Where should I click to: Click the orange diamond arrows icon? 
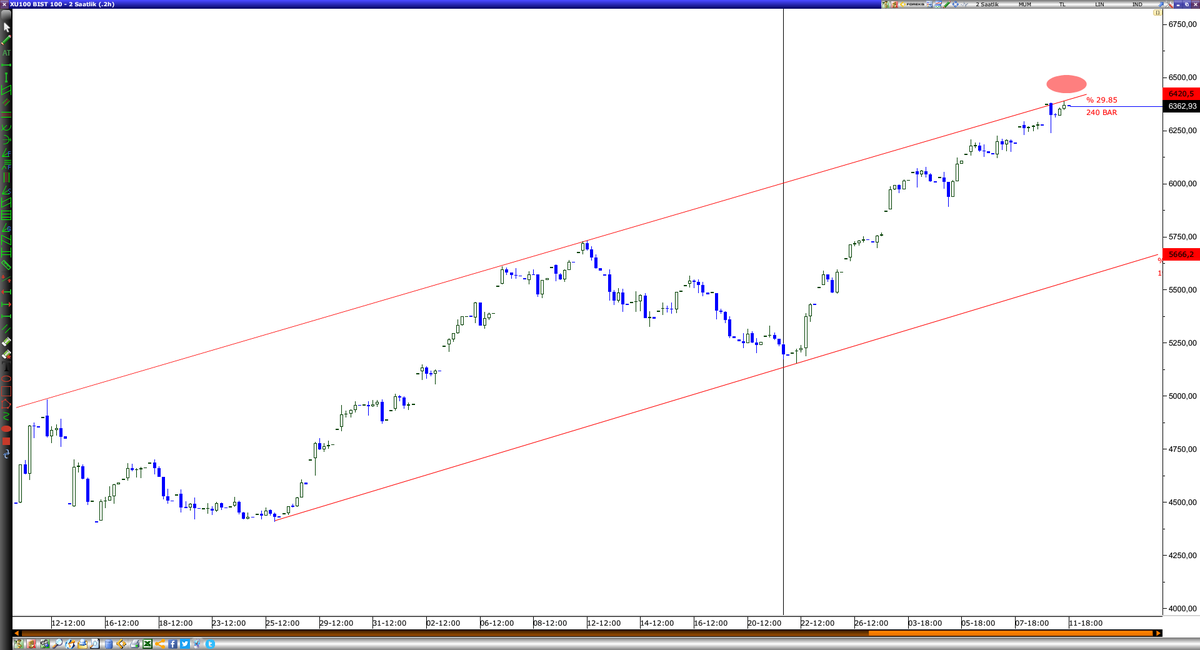121,644
